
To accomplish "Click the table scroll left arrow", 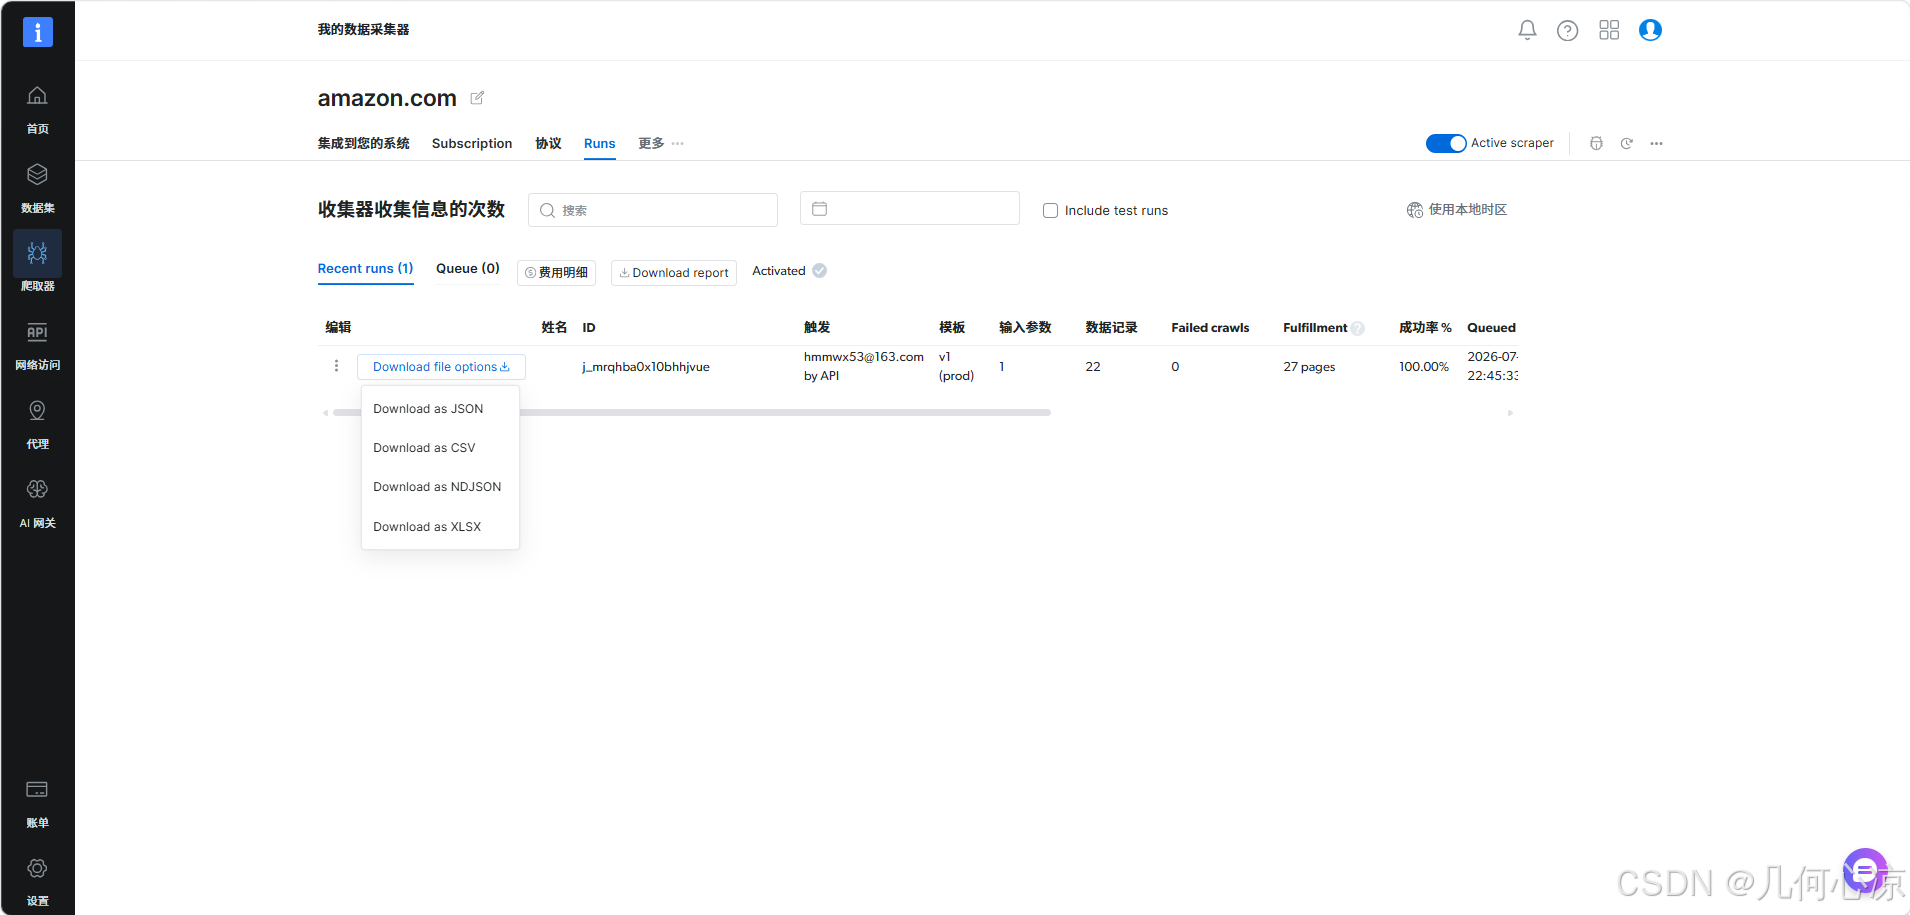I will click(x=325, y=412).
